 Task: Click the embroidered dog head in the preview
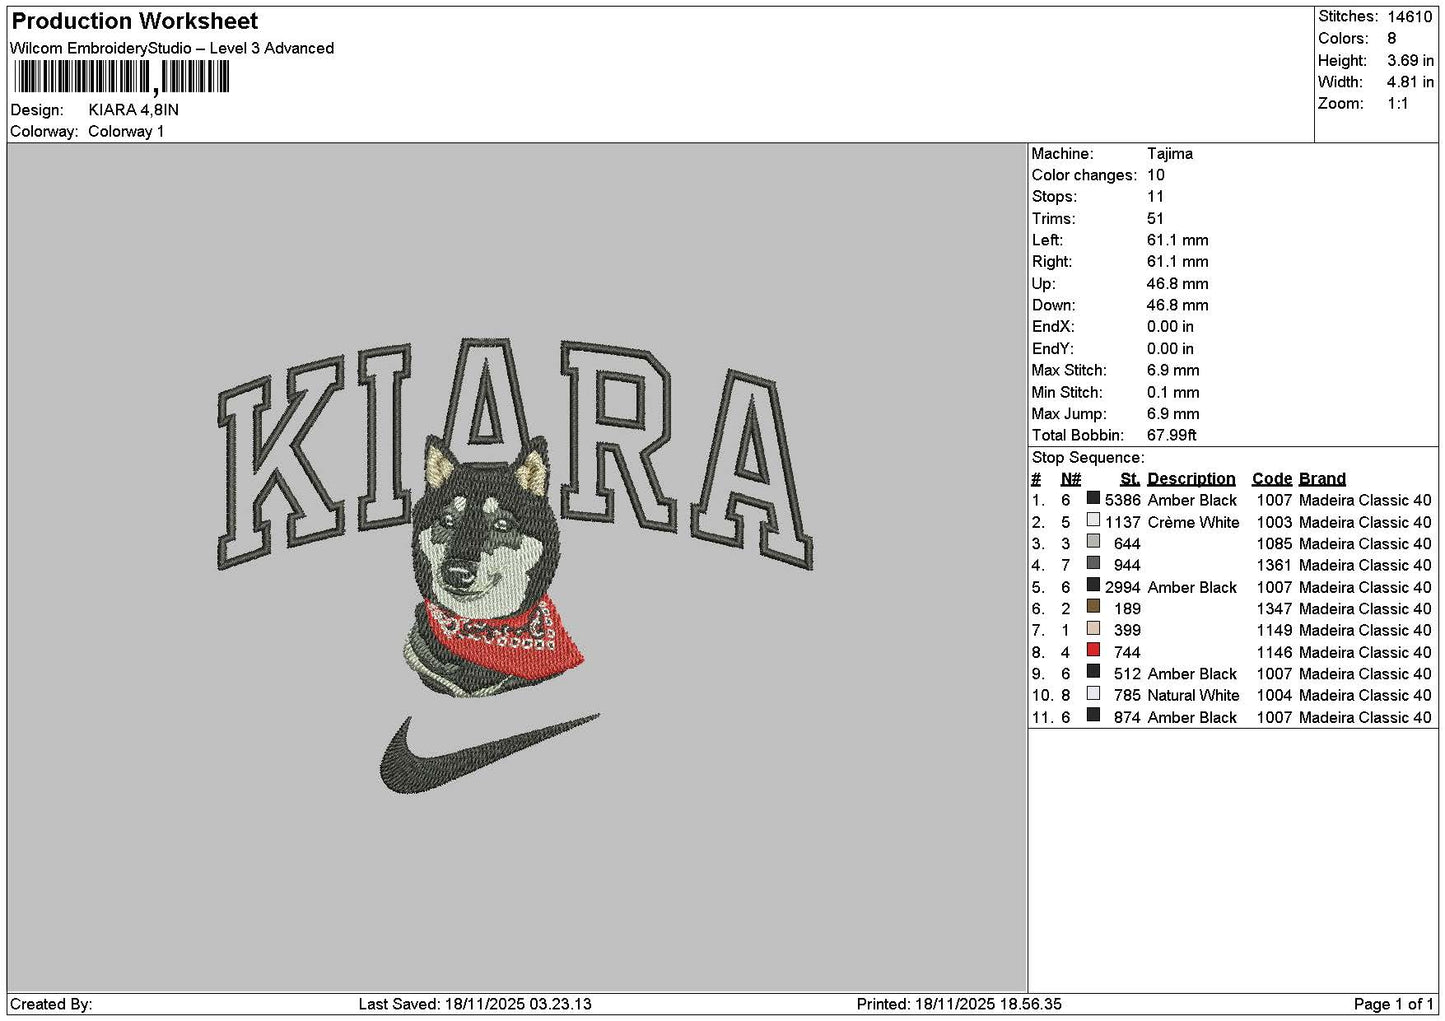(x=485, y=528)
